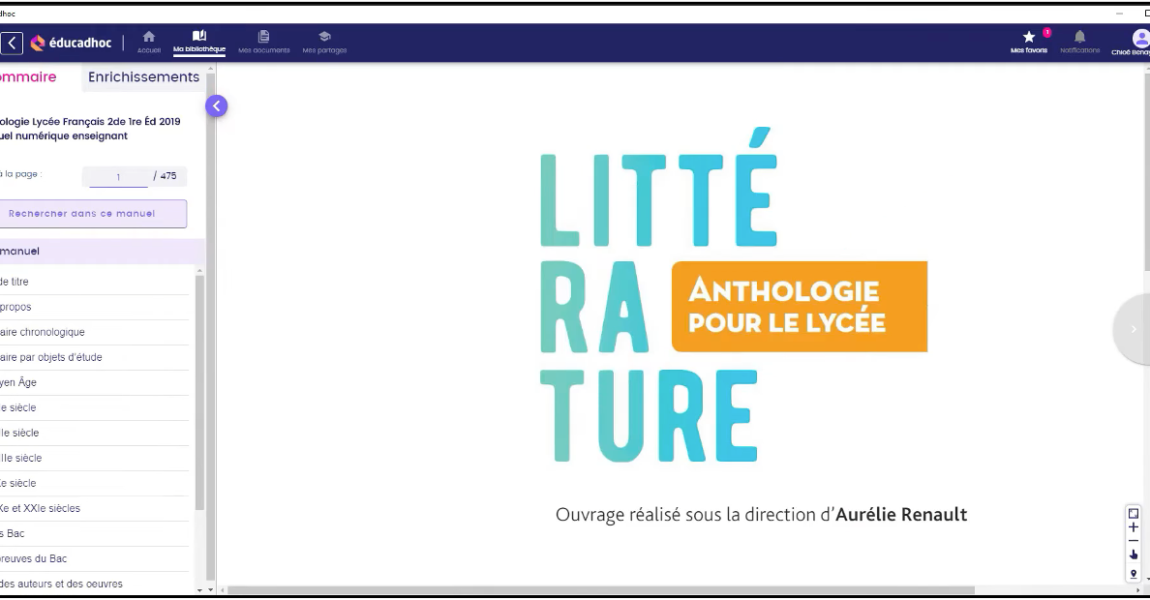This screenshot has height=600, width=1150.
Task: Go to Accueil home icon
Action: tap(149, 41)
